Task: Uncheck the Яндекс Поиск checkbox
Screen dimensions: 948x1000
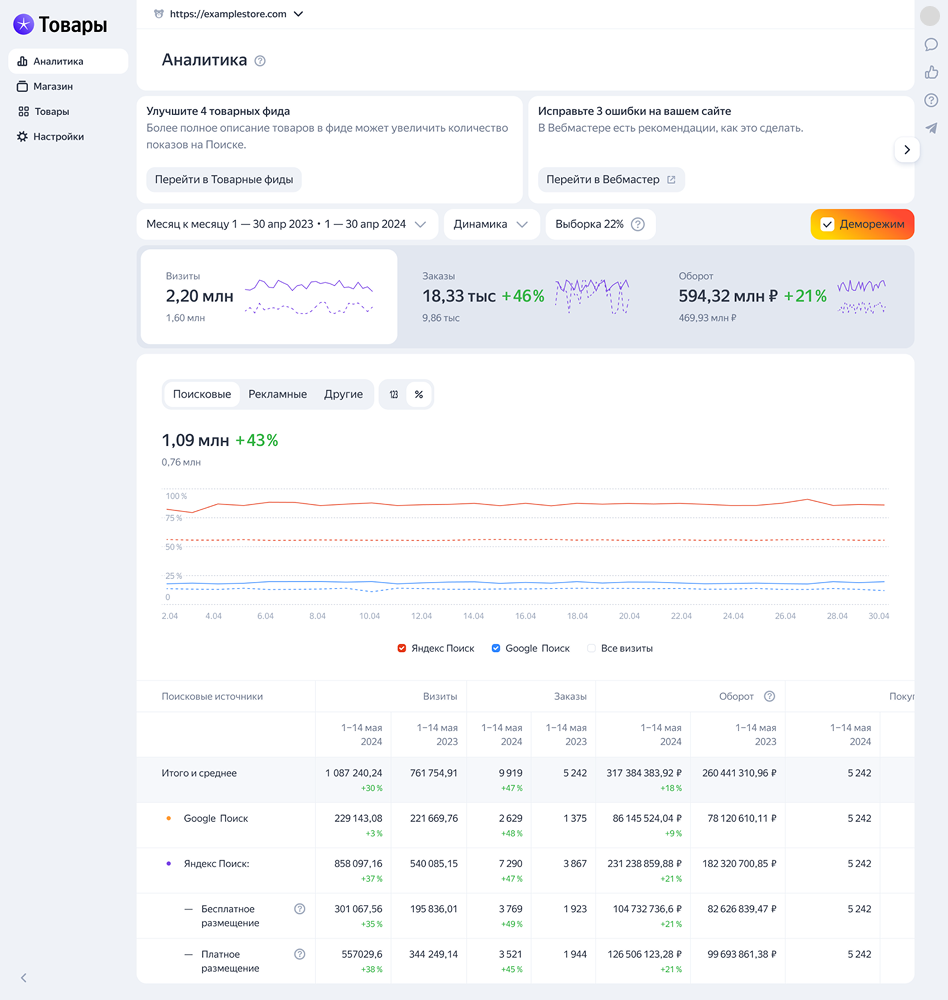Action: (403, 648)
